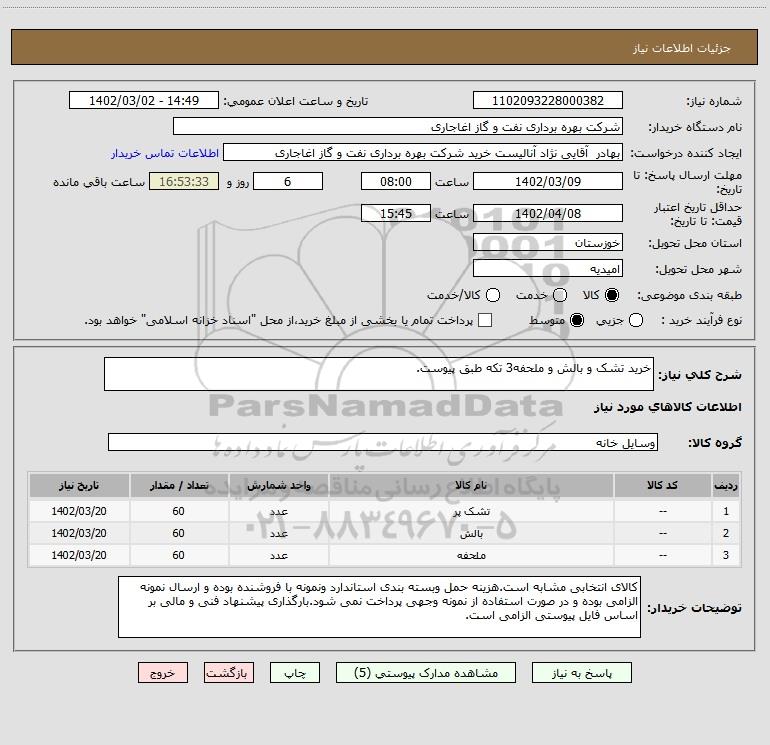
Task: Click the 'بازگشت' back button
Action: click(x=229, y=673)
